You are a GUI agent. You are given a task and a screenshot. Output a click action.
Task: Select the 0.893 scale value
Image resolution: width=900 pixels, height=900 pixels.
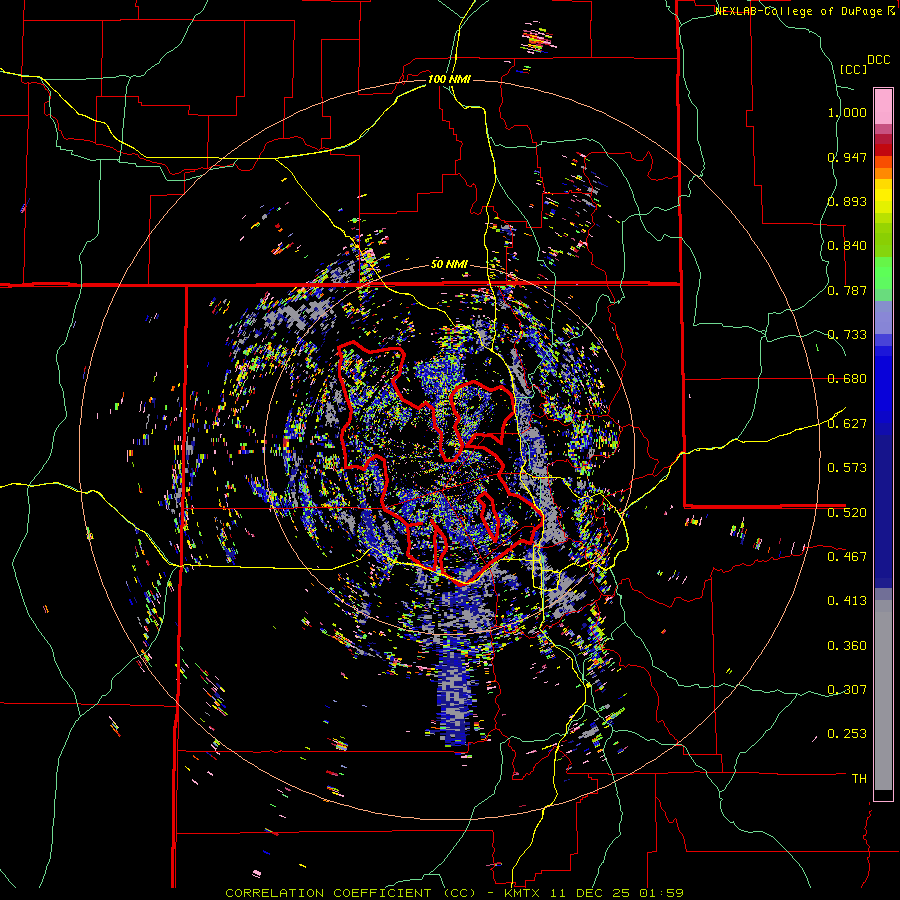[847, 201]
